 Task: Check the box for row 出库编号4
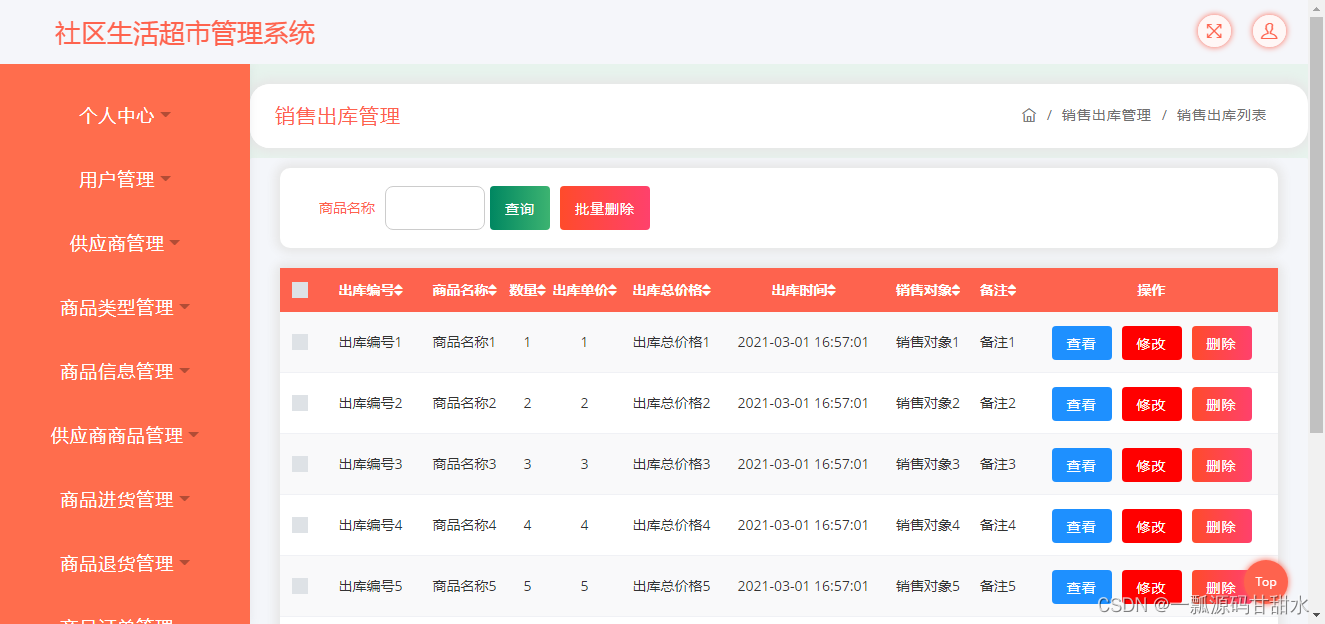point(300,525)
